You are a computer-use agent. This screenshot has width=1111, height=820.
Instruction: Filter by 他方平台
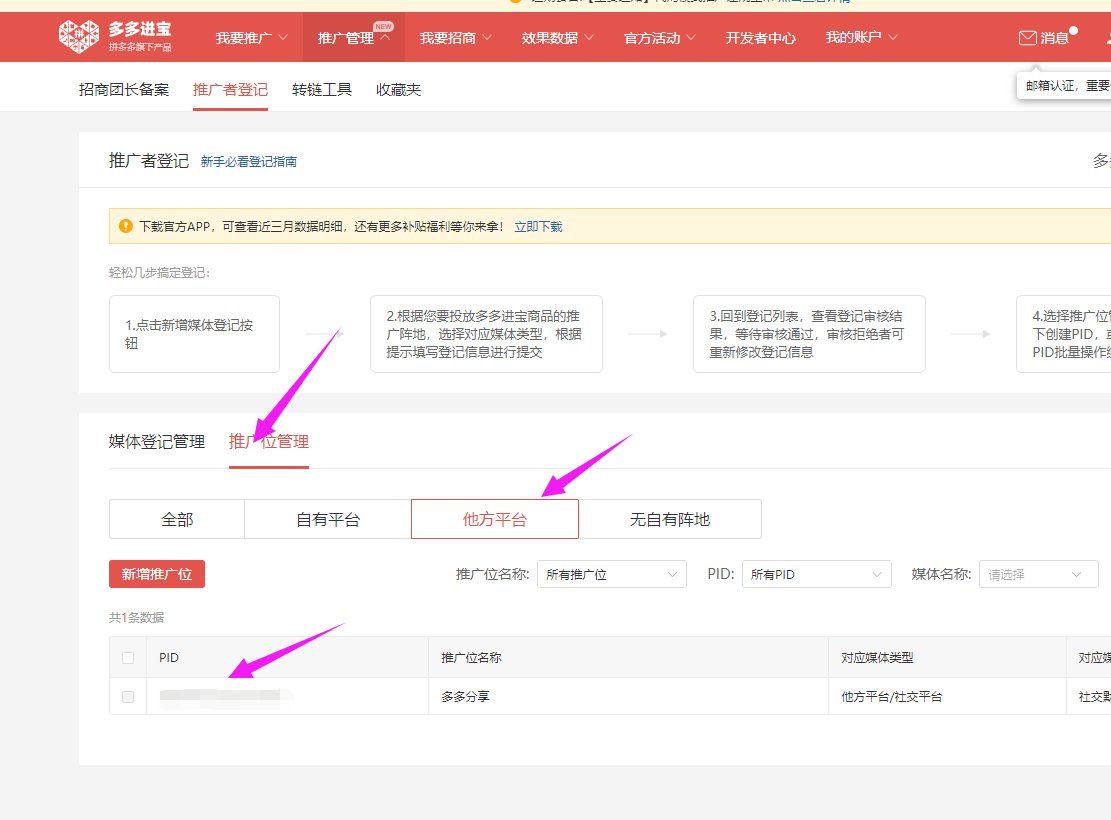point(495,519)
